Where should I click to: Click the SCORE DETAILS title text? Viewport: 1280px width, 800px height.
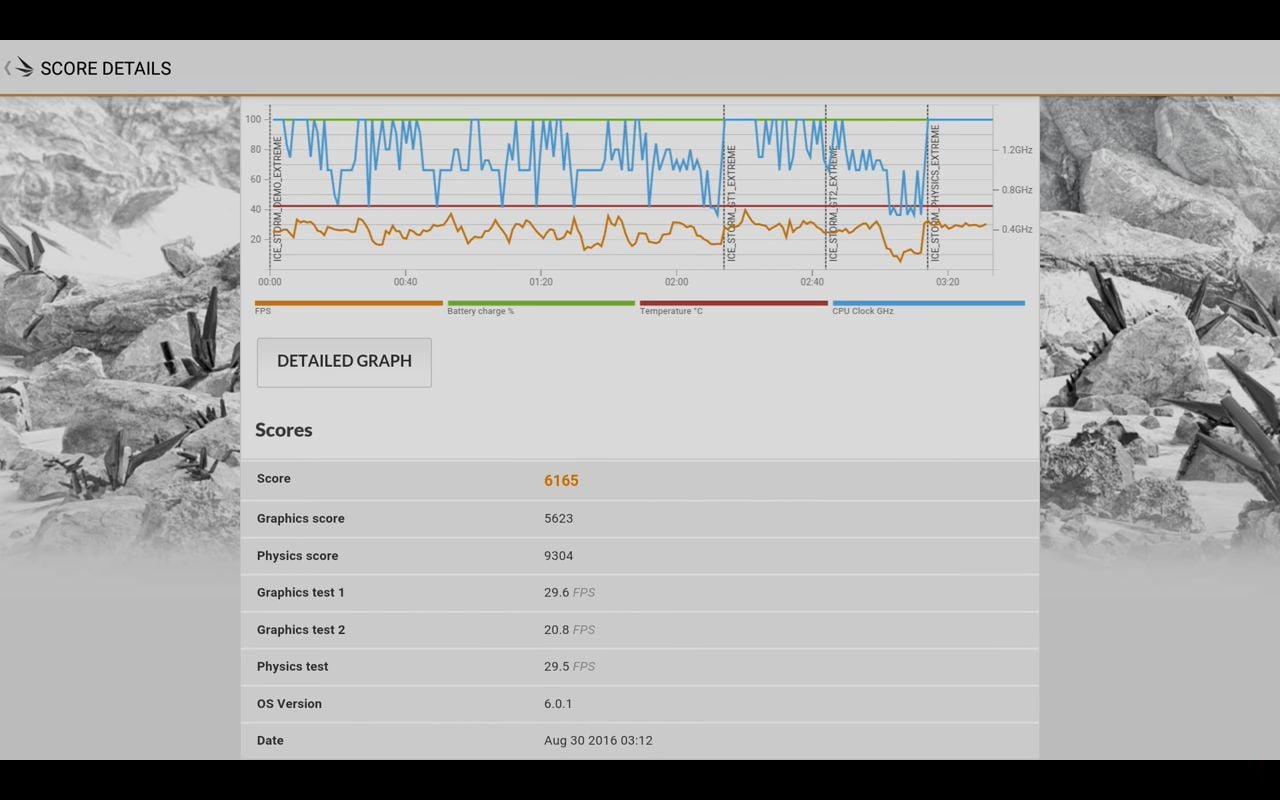point(106,68)
